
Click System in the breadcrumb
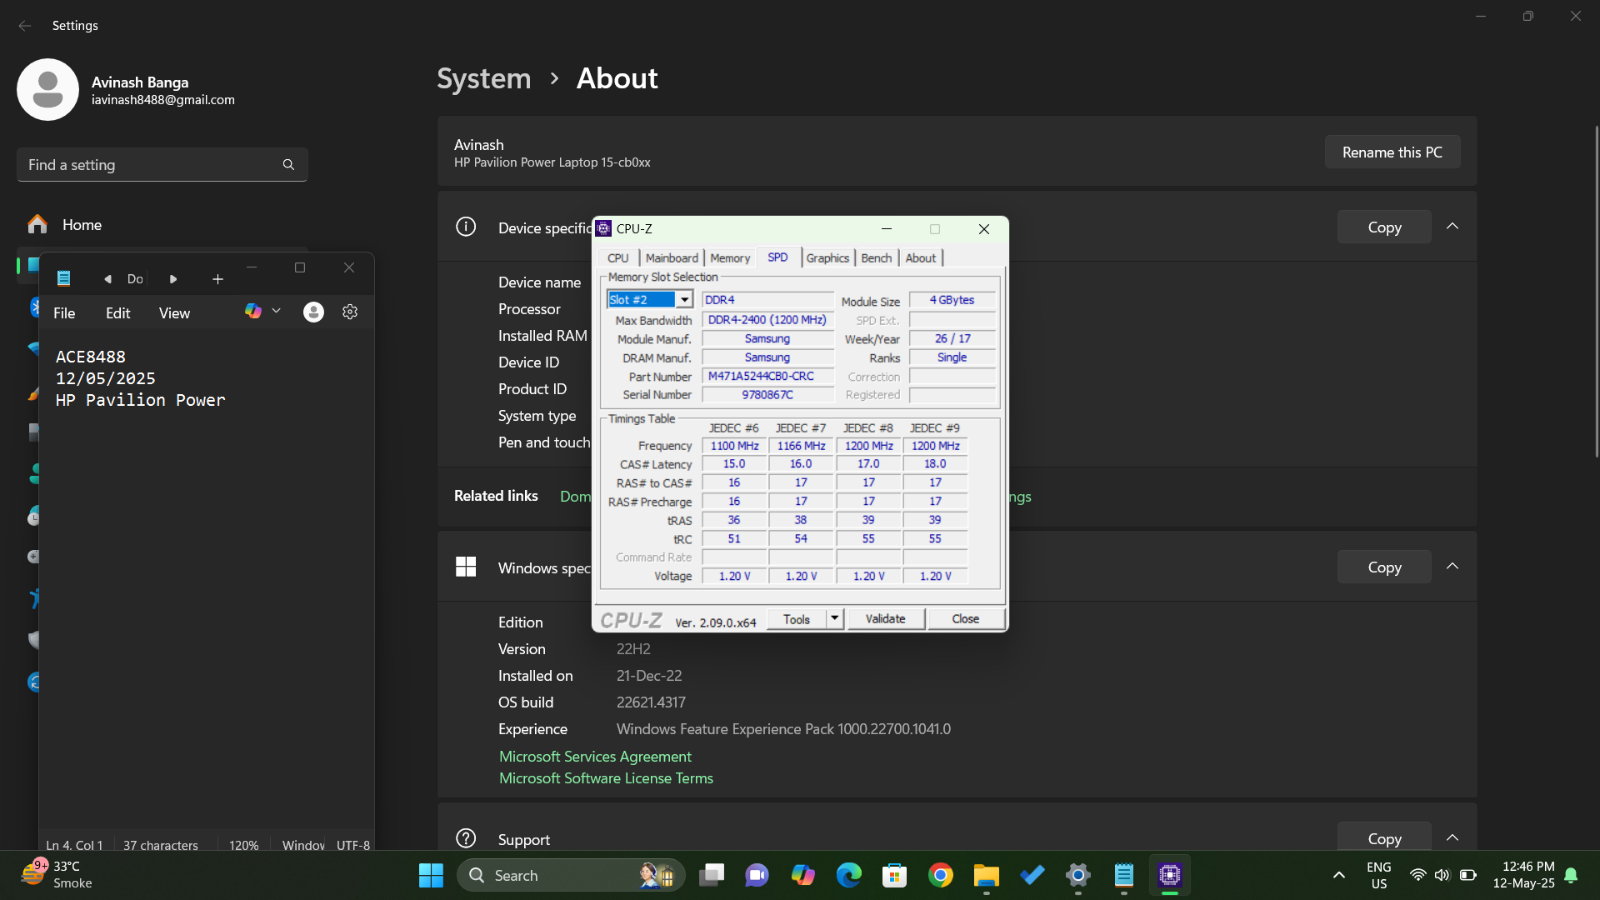tap(484, 78)
